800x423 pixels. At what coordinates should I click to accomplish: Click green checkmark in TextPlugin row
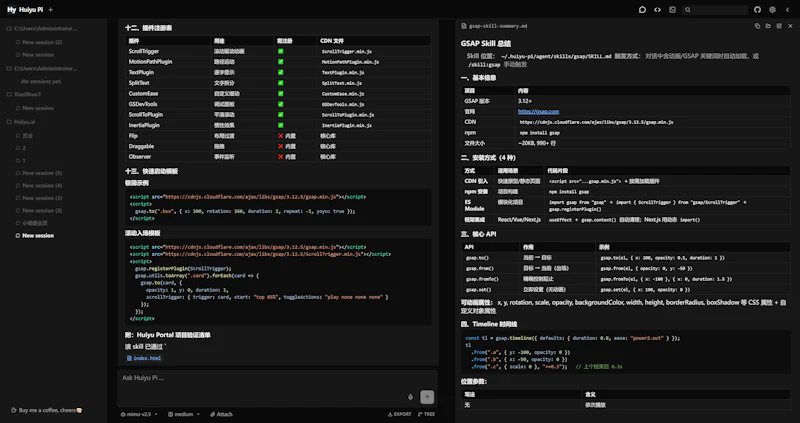click(281, 72)
